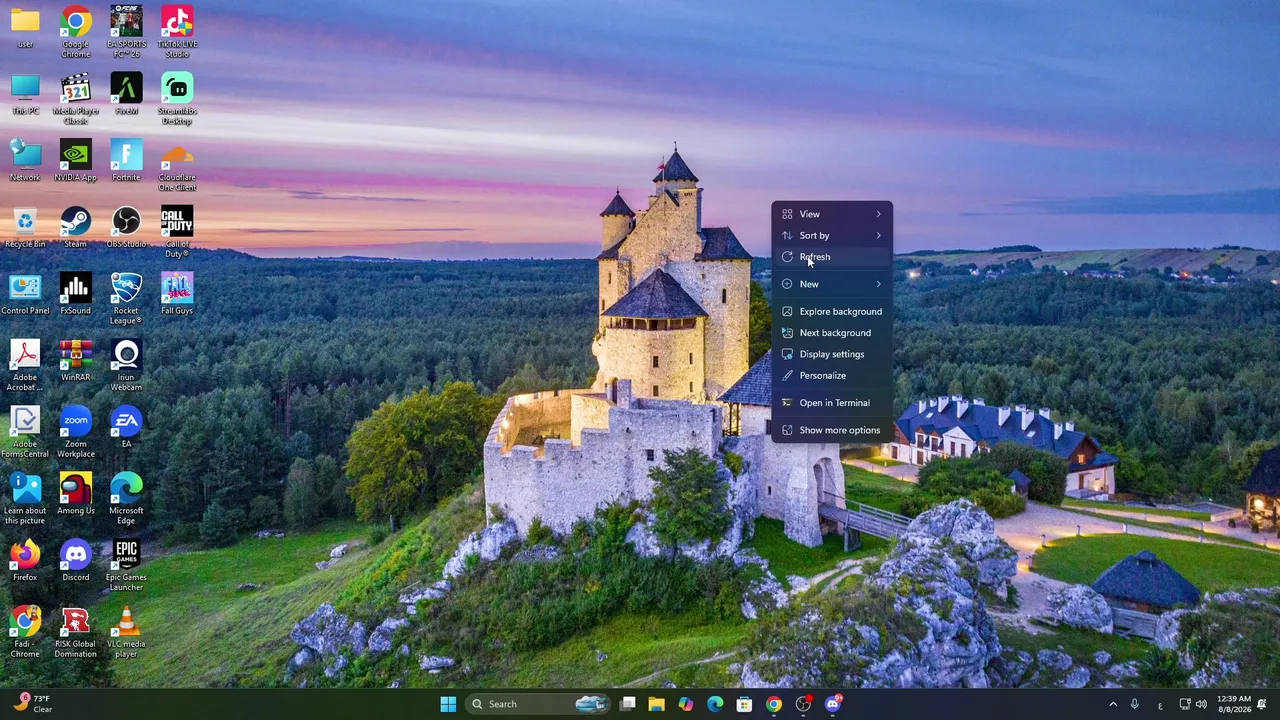The width and height of the screenshot is (1280, 720).
Task: Open the NVIDIA App shortcut
Action: tap(75, 160)
